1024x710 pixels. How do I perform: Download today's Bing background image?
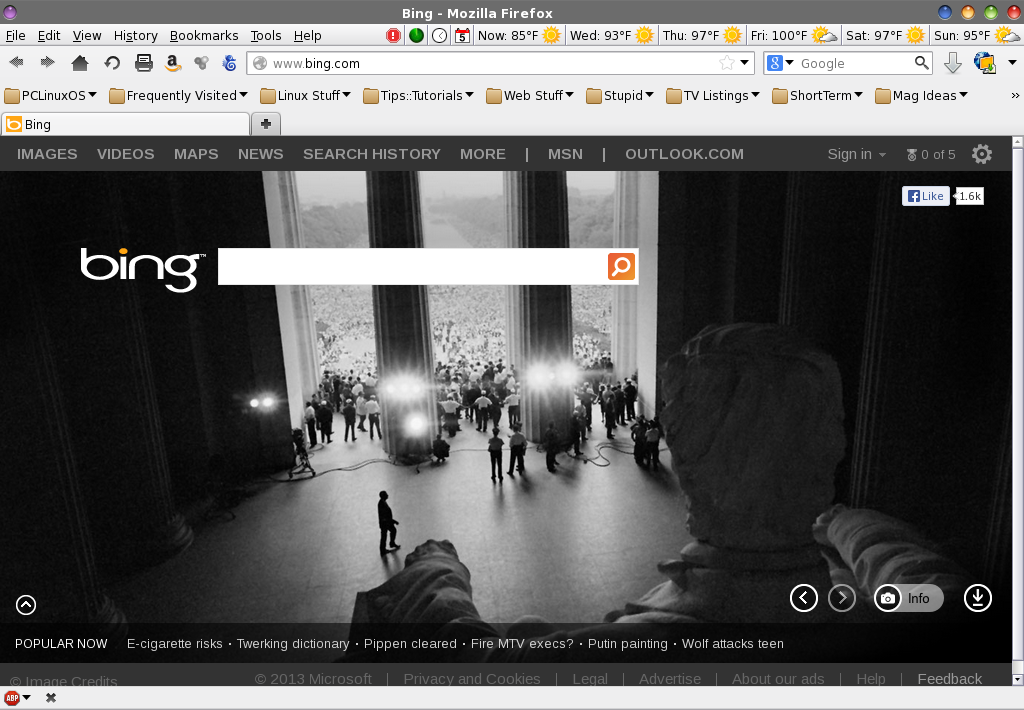[977, 598]
